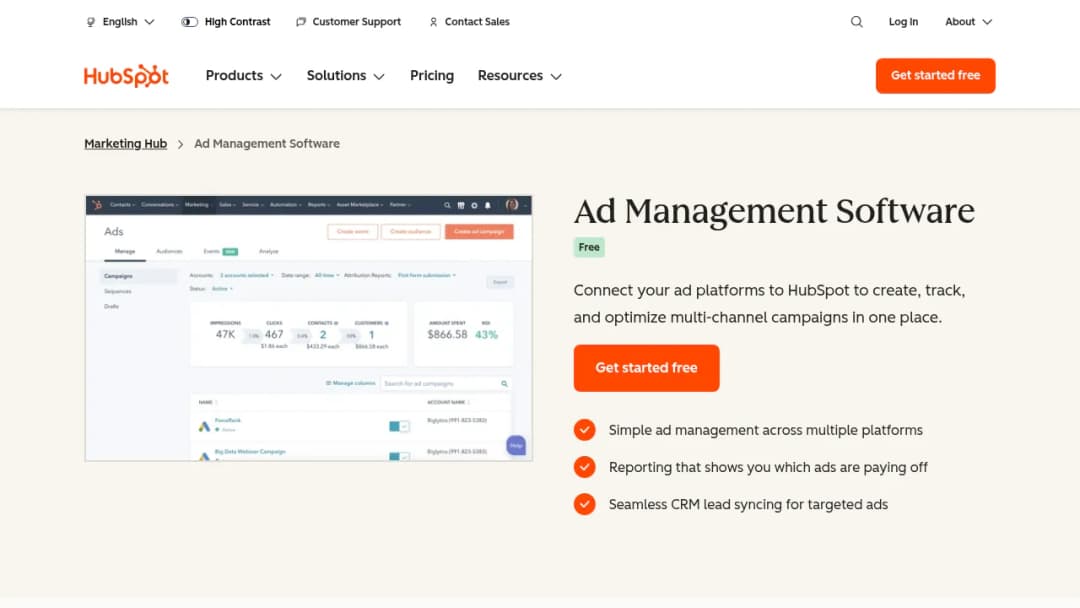Screen dimensions: 1080x608
Task: Expand the About dropdown
Action: pos(968,22)
